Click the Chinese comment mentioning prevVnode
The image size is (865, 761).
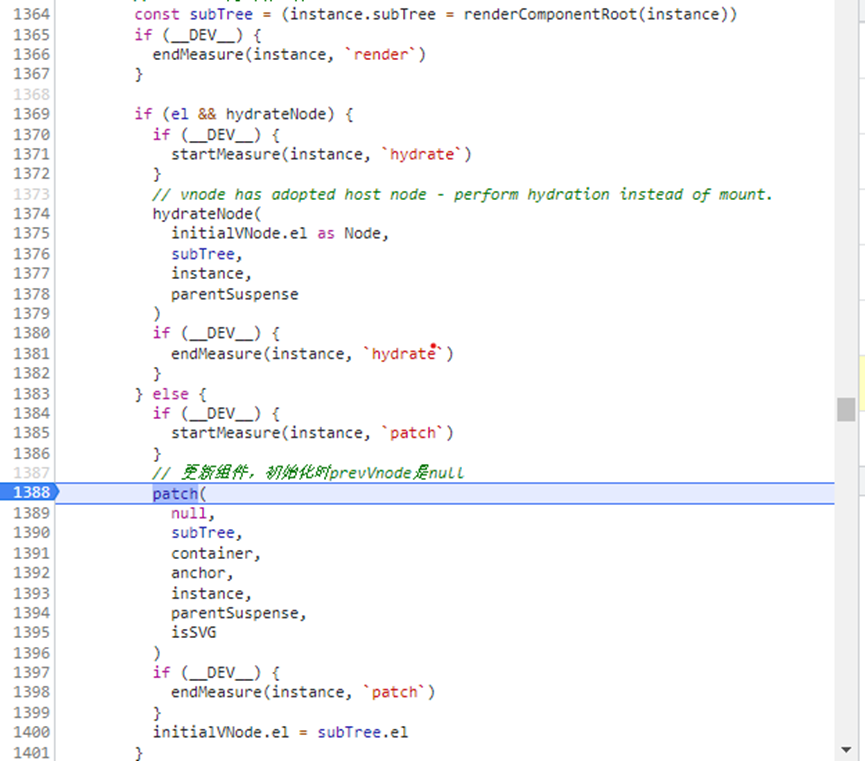click(308, 473)
